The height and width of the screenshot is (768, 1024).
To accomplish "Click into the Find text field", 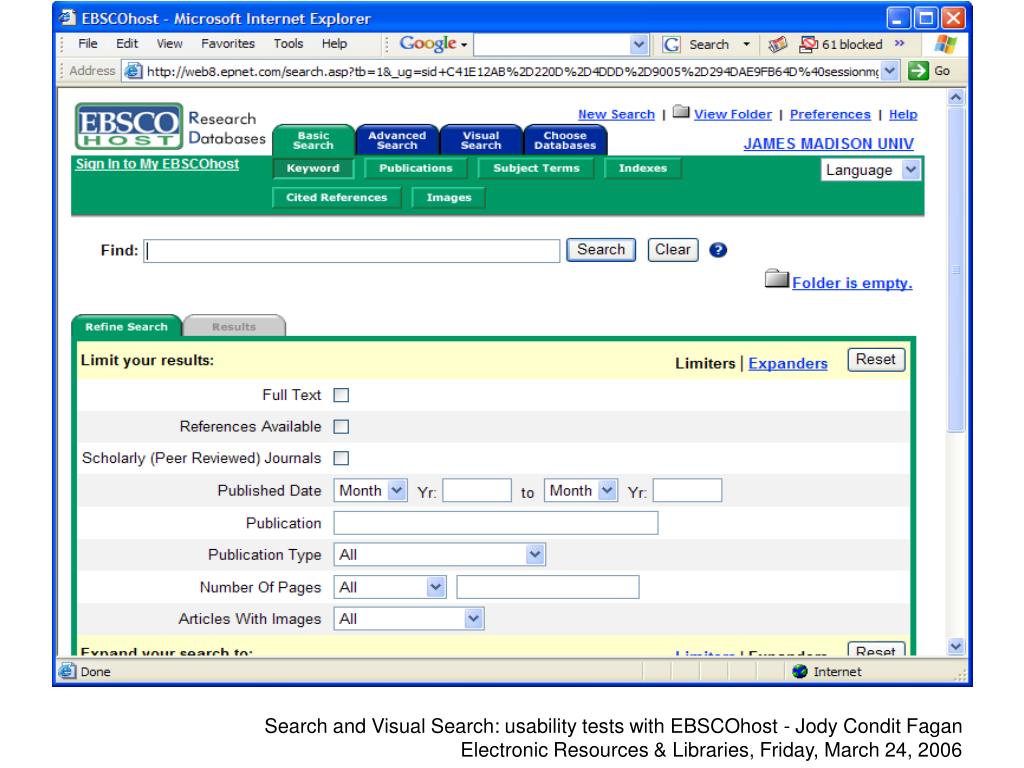I will (351, 251).
